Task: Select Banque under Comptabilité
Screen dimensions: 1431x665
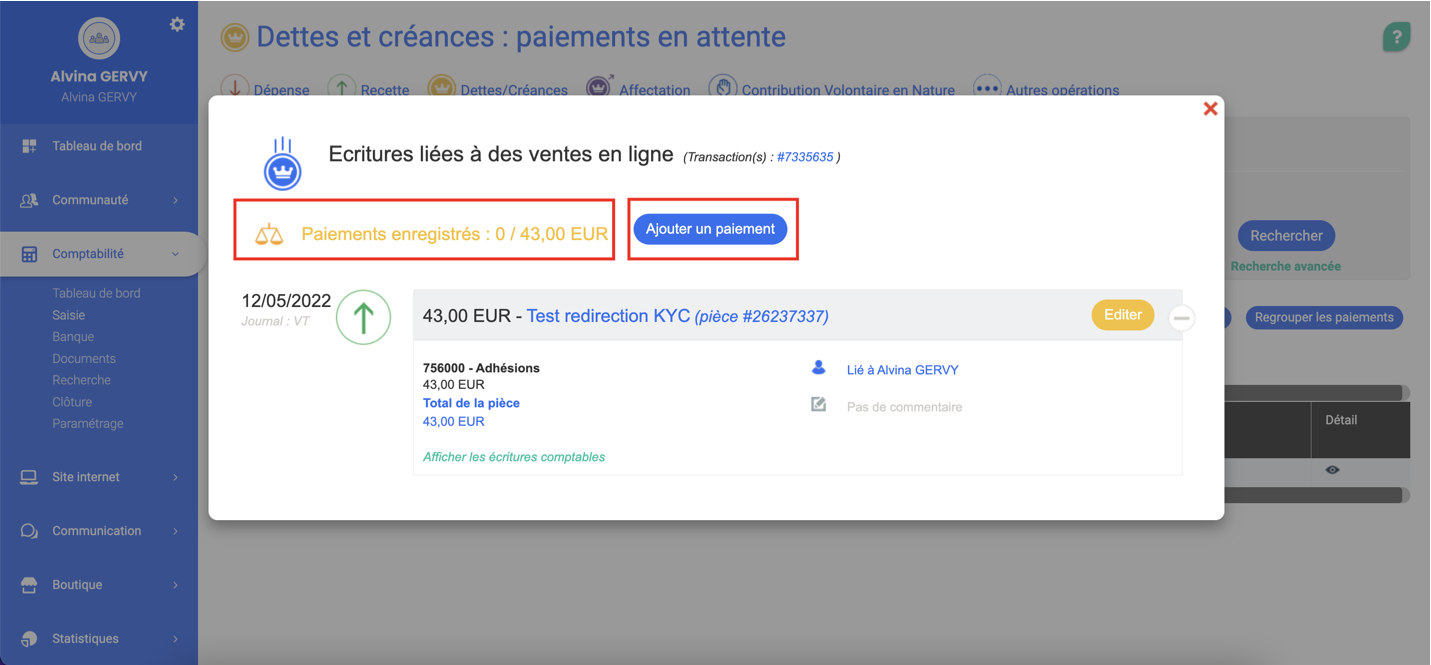Action: pos(73,337)
